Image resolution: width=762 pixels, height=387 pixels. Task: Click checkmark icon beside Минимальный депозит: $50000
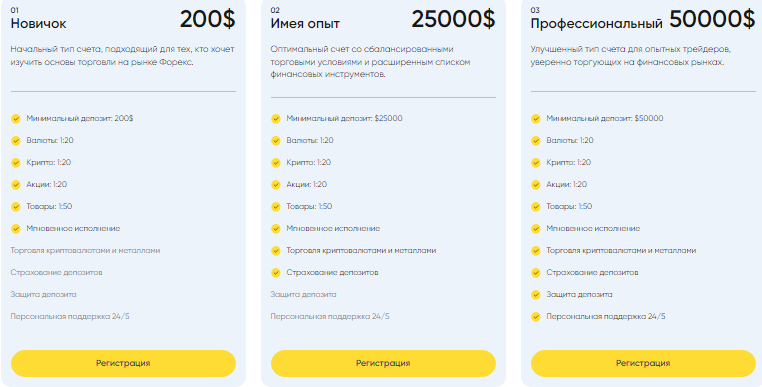tap(536, 119)
